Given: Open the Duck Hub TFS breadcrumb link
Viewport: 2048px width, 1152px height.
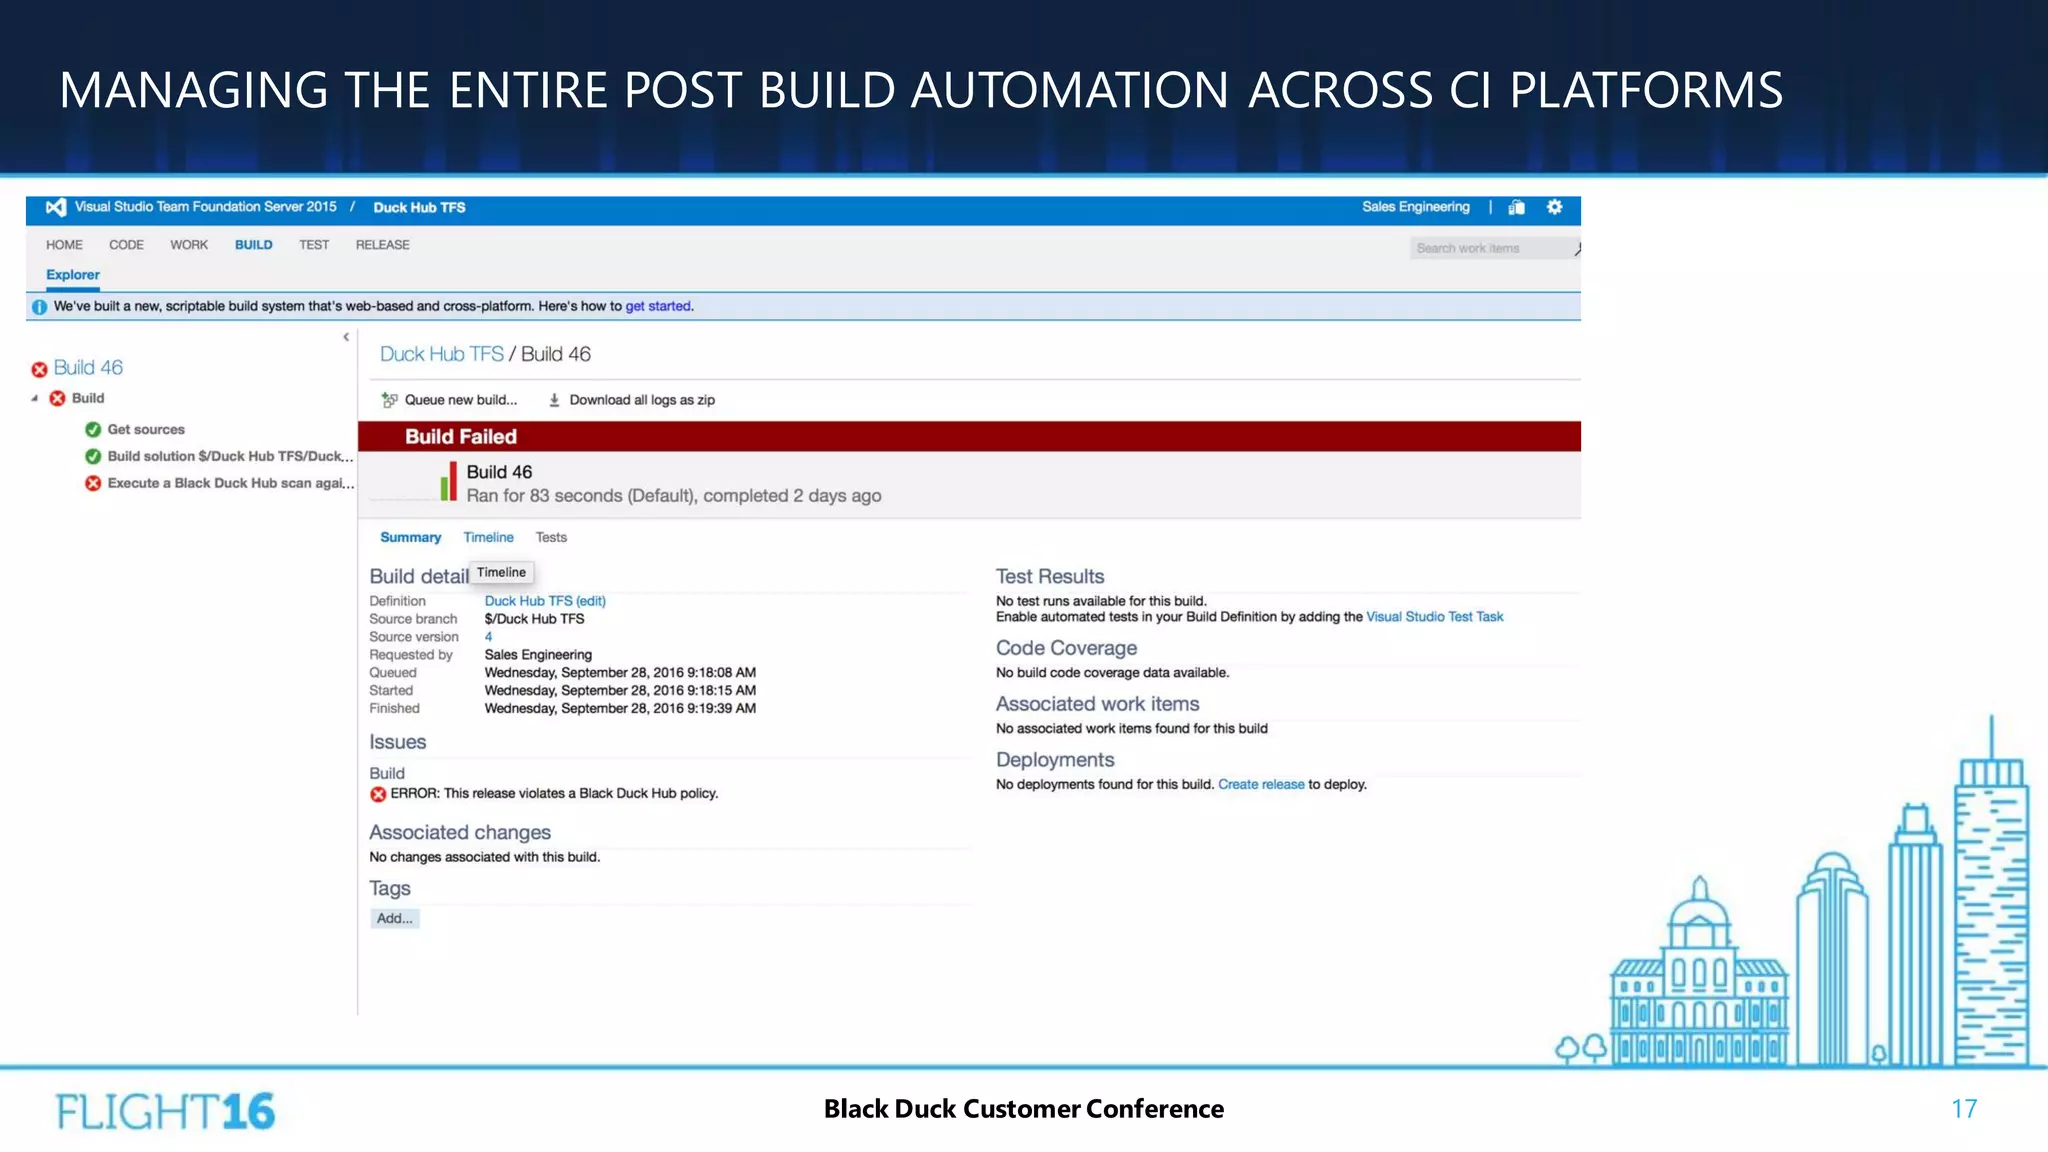Looking at the screenshot, I should pyautogui.click(x=442, y=354).
